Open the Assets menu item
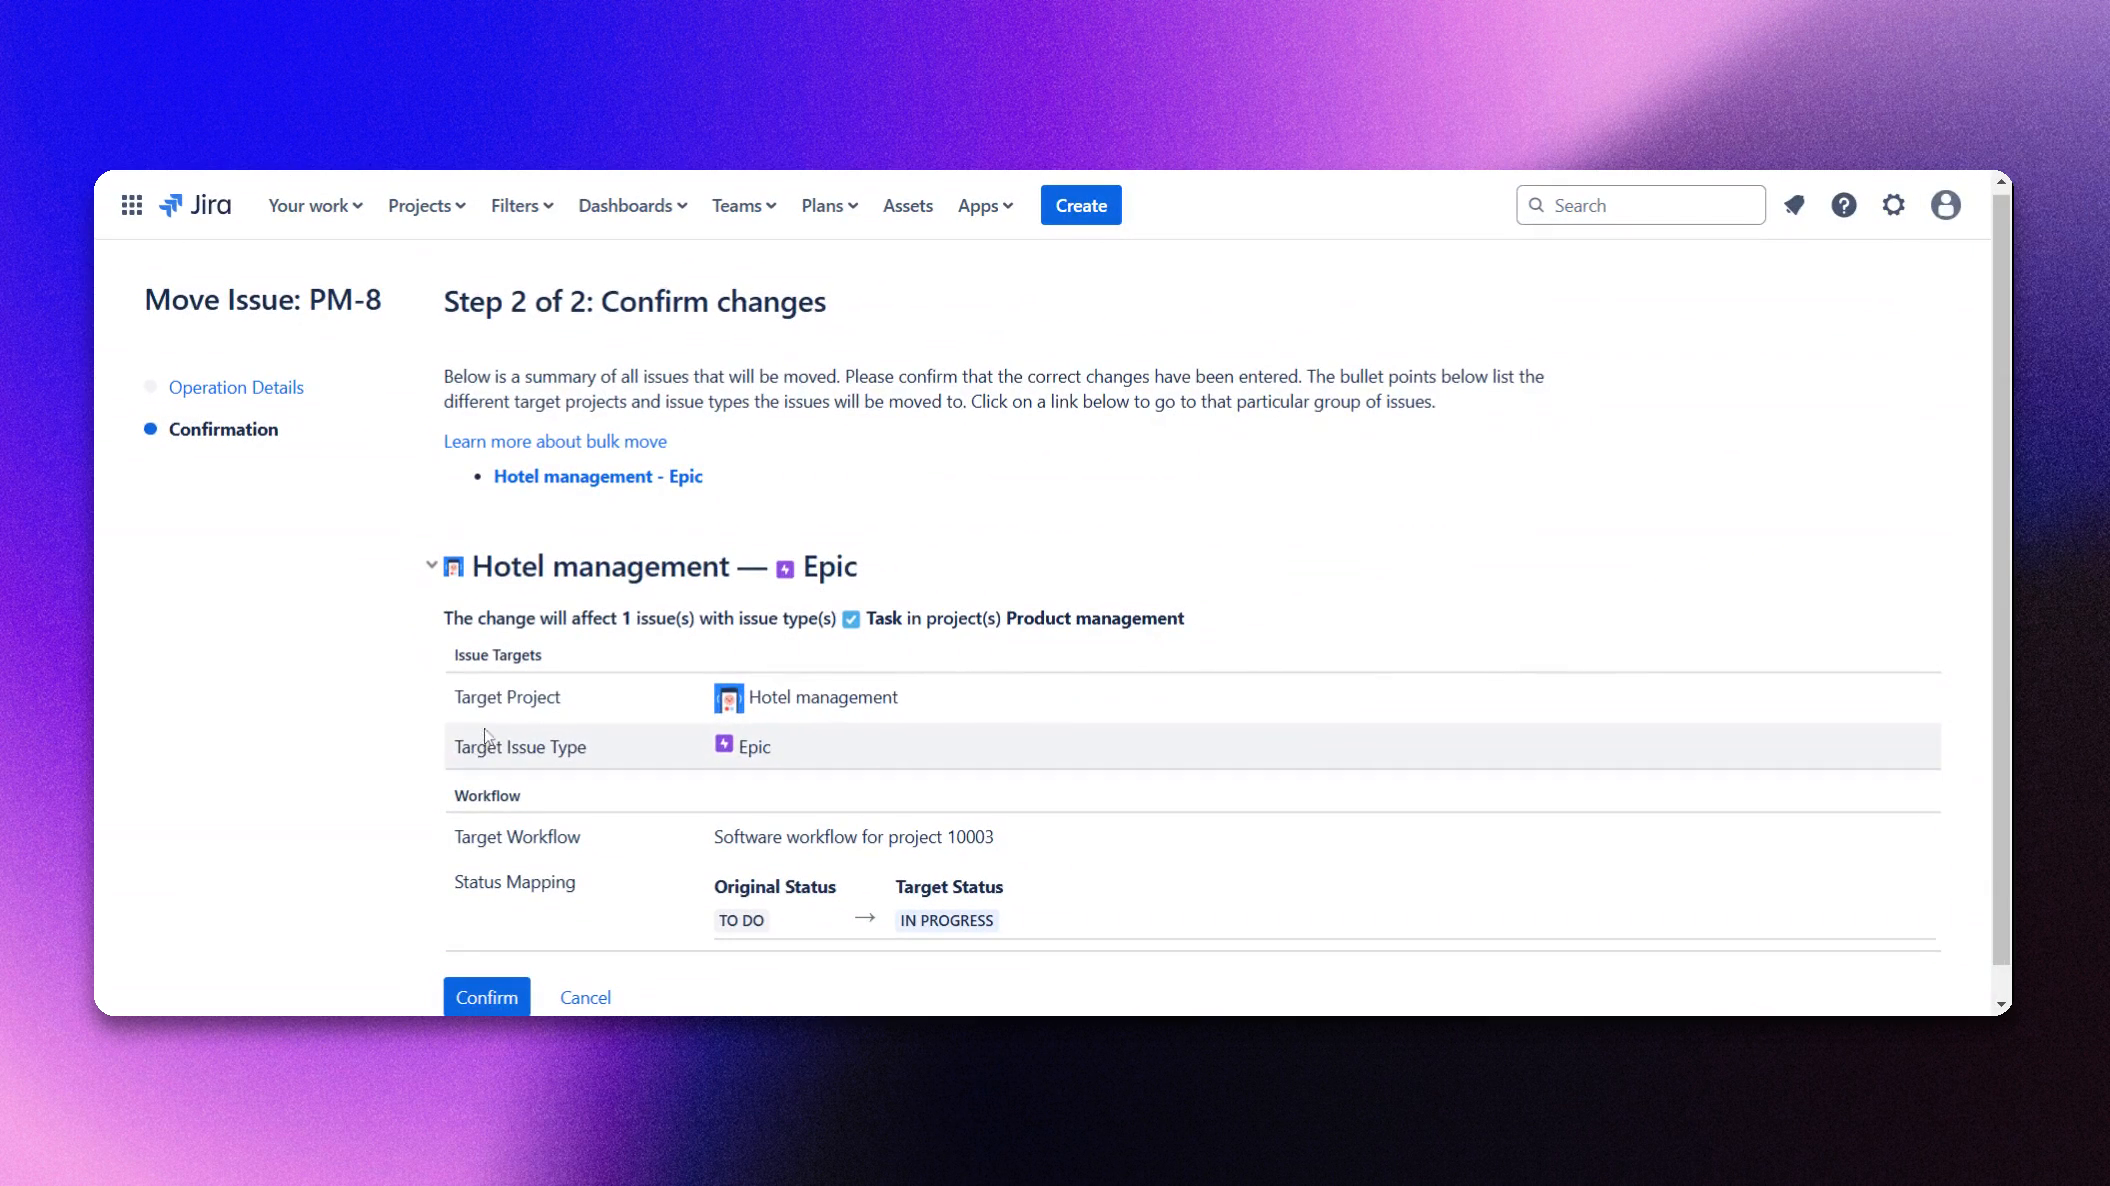This screenshot has height=1186, width=2110. 907,205
